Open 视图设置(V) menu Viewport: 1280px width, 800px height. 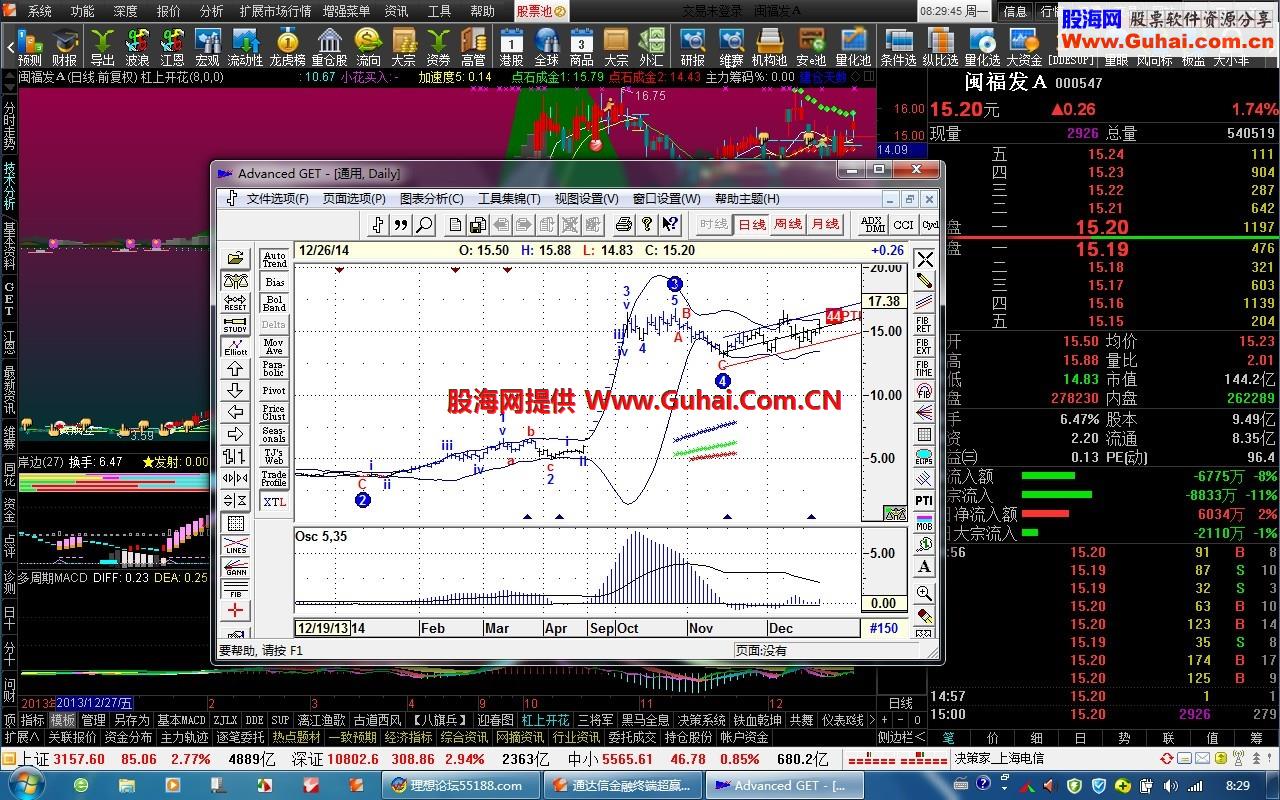coord(587,199)
